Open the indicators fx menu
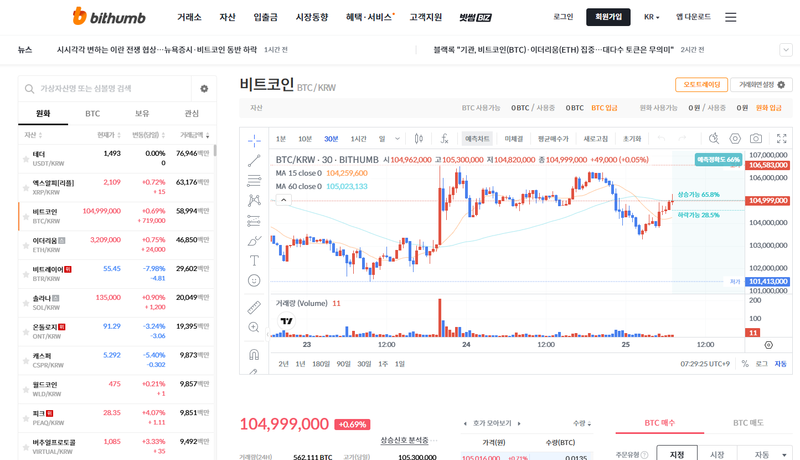The image size is (800, 460). point(444,139)
